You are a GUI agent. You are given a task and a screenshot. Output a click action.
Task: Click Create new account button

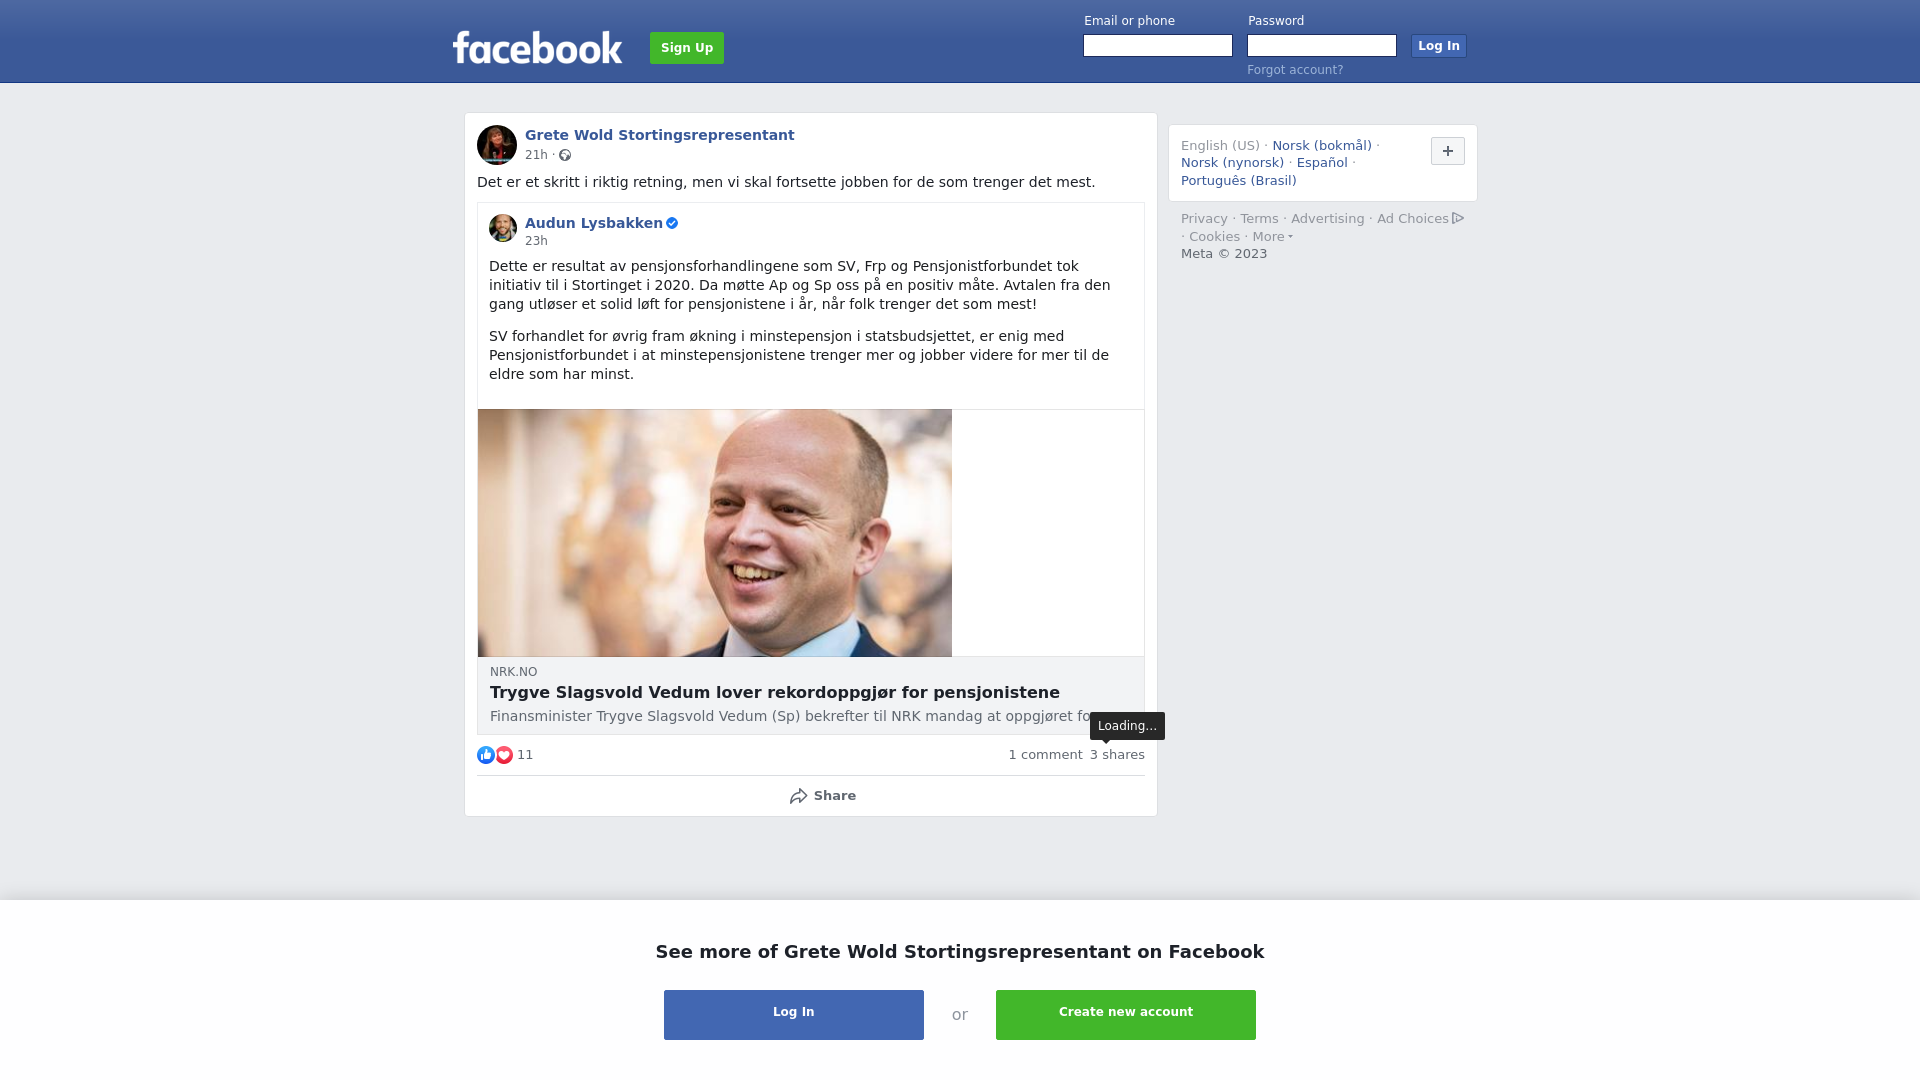(1126, 1015)
